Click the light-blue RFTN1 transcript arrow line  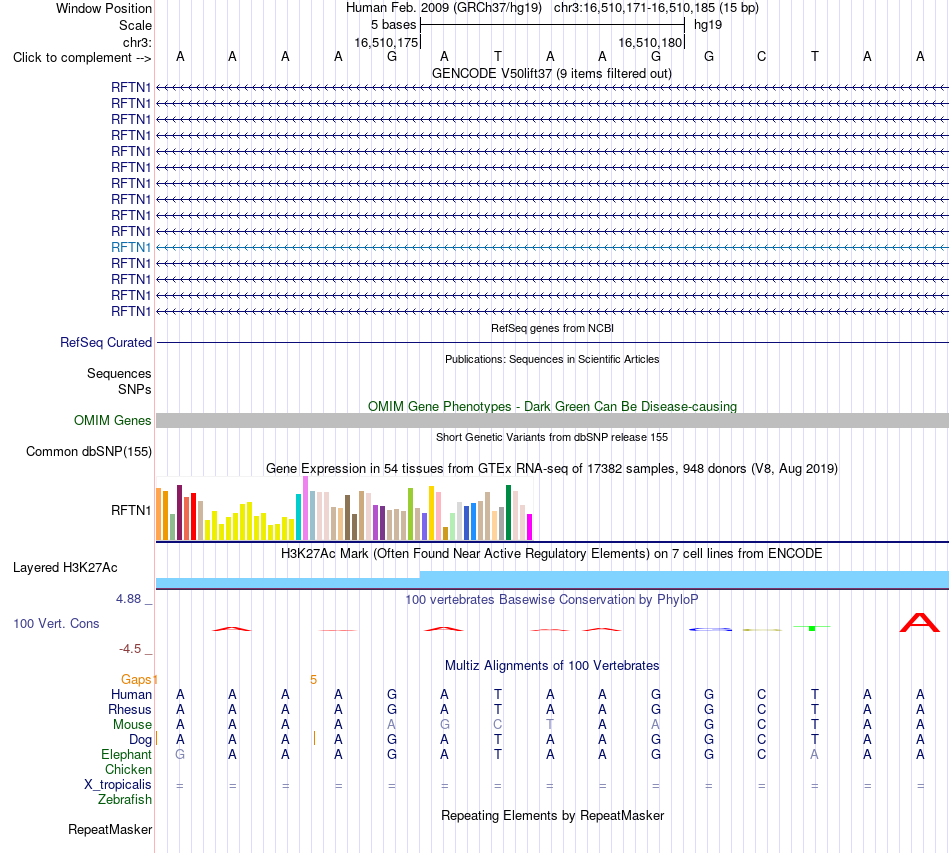tap(552, 247)
